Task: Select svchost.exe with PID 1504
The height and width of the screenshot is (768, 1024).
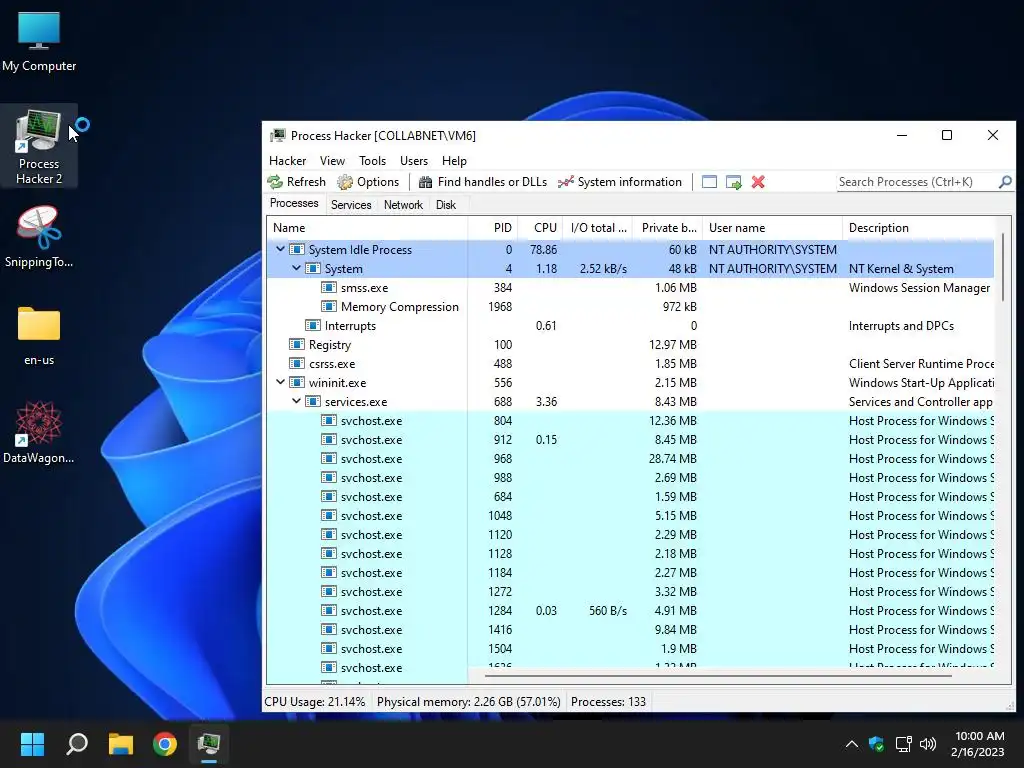Action: click(630, 648)
